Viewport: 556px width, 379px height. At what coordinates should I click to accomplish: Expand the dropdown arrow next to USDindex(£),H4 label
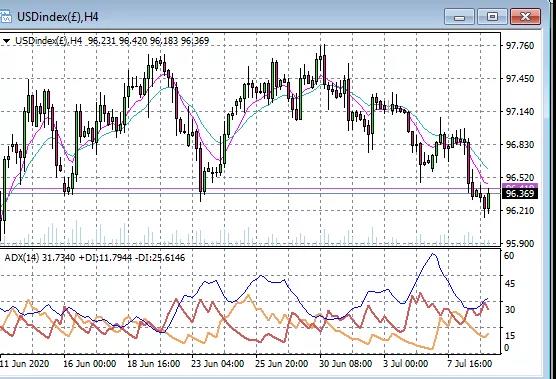(x=6, y=41)
